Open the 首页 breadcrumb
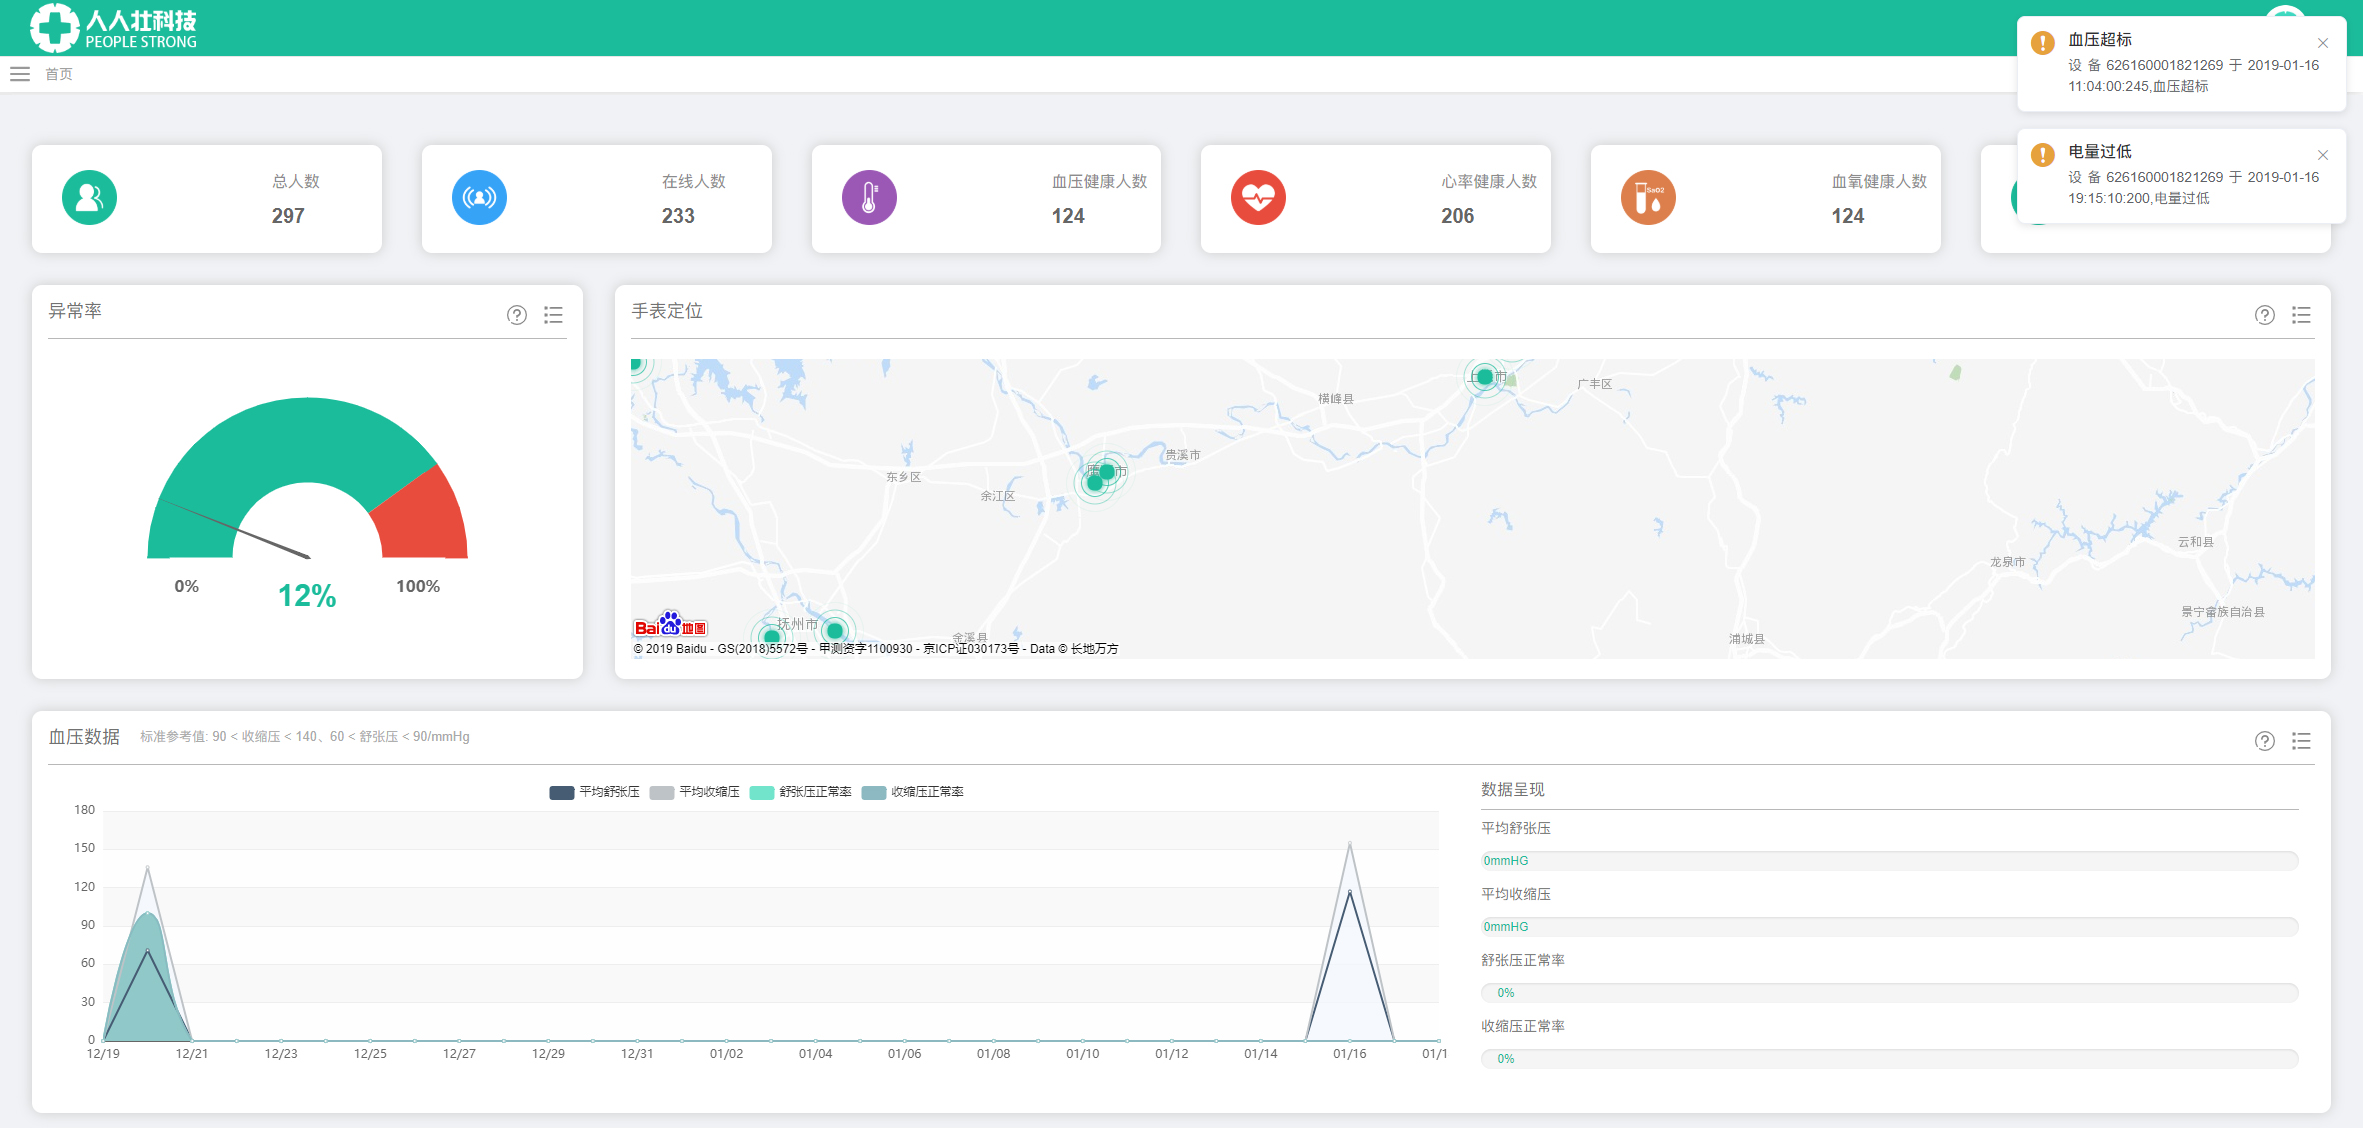2363x1128 pixels. (59, 74)
